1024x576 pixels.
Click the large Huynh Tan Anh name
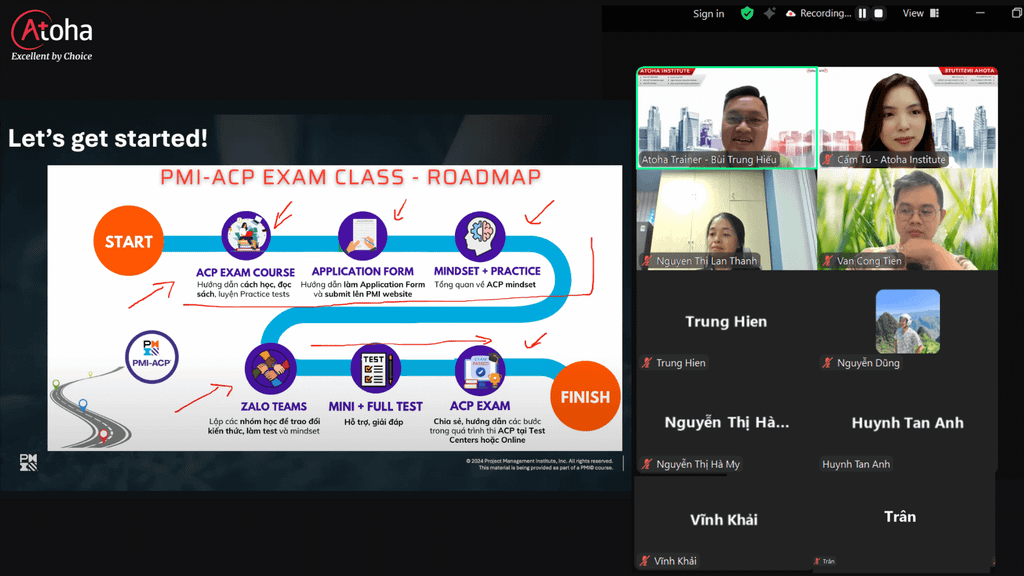pyautogui.click(x=908, y=423)
